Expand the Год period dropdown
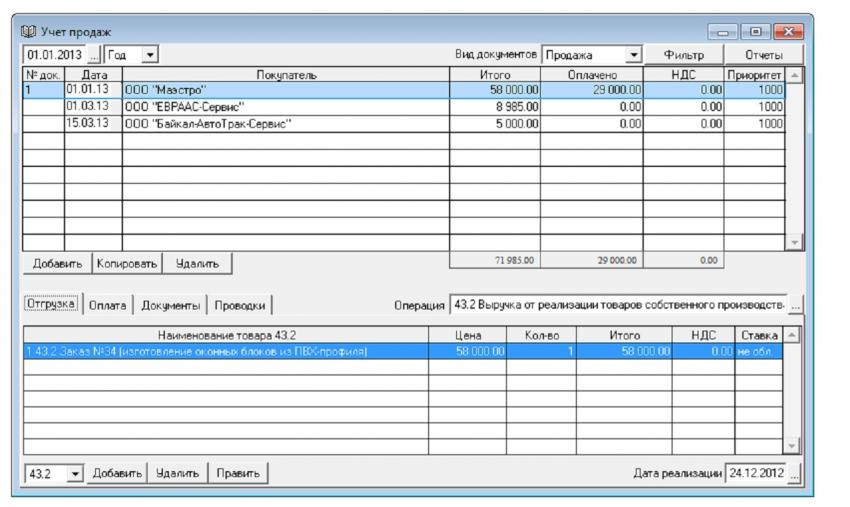This screenshot has height=507, width=850. click(149, 52)
